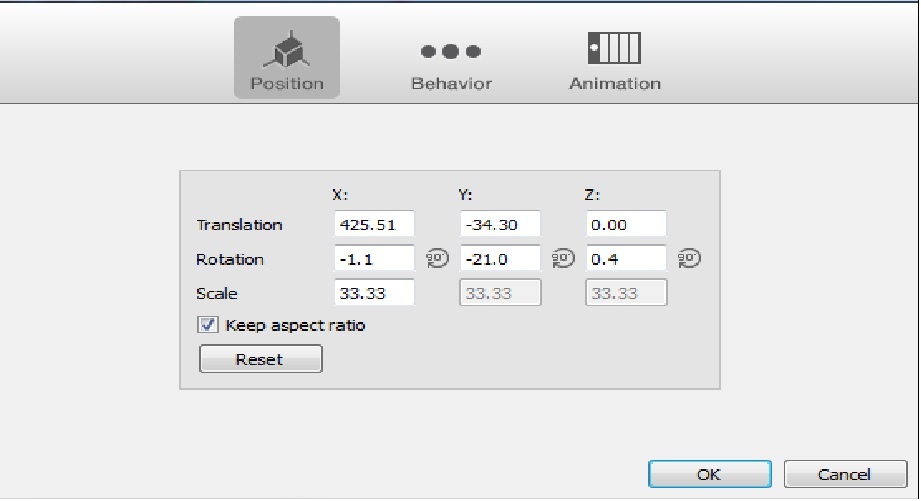Click the Rotation Y field
Screen dimensions: 921x501
[x=500, y=259]
